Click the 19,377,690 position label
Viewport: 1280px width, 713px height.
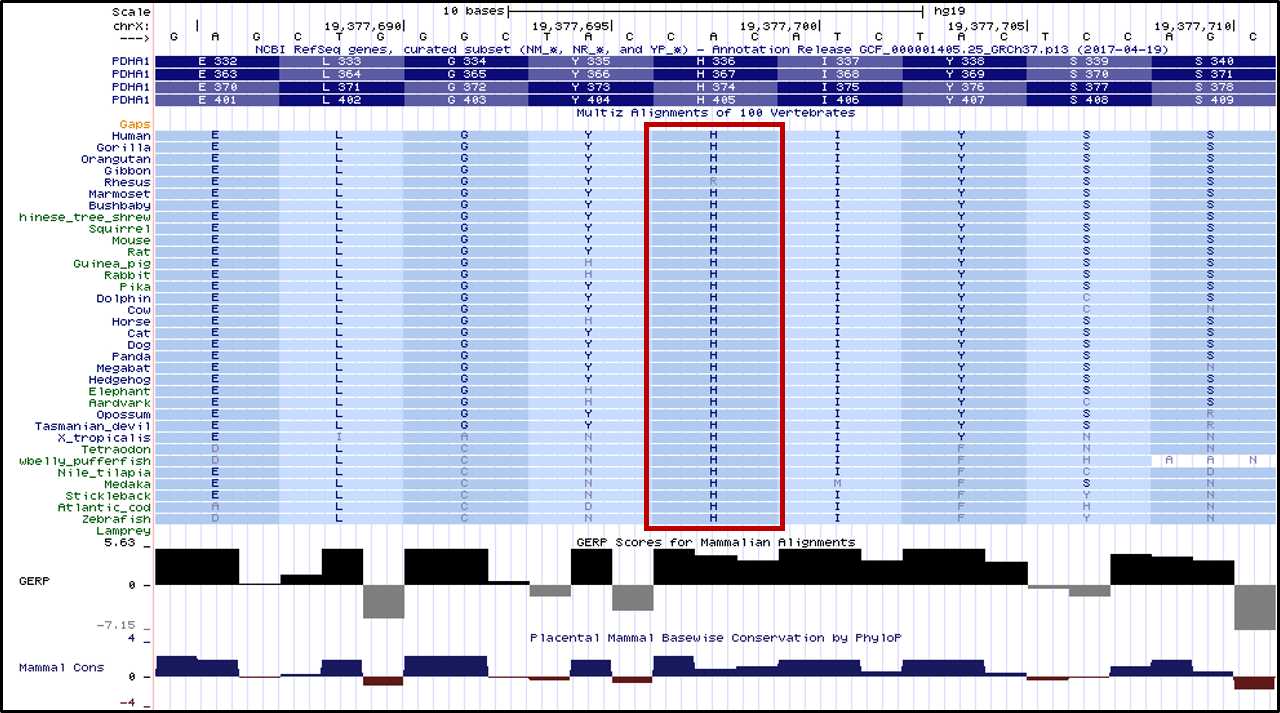pyautogui.click(x=363, y=25)
